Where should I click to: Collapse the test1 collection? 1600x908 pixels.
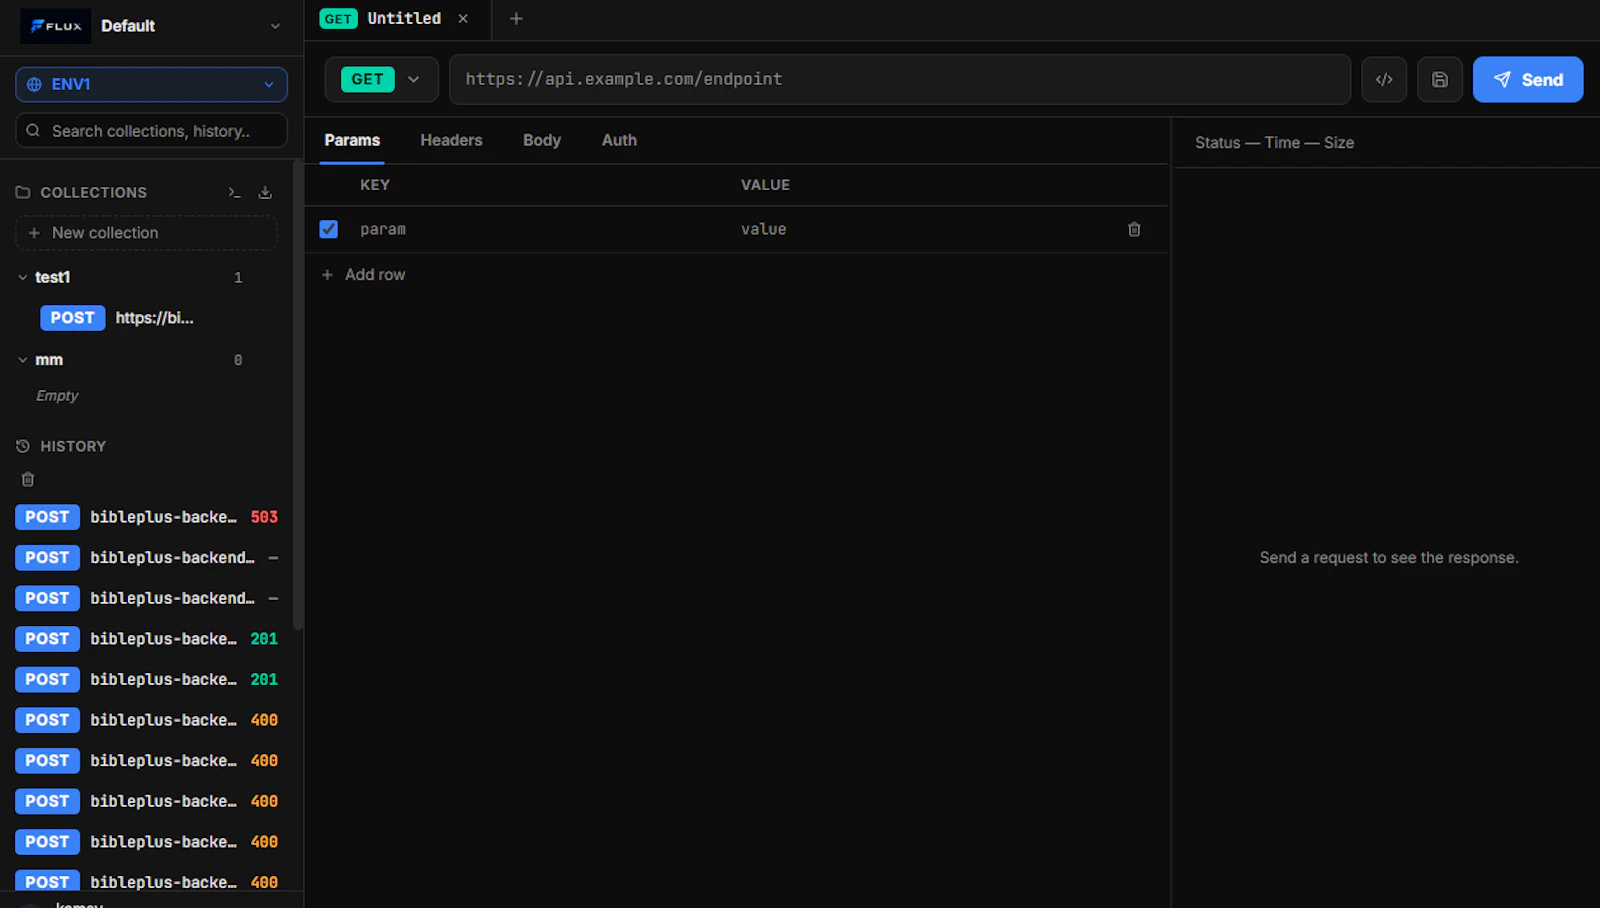coord(23,277)
